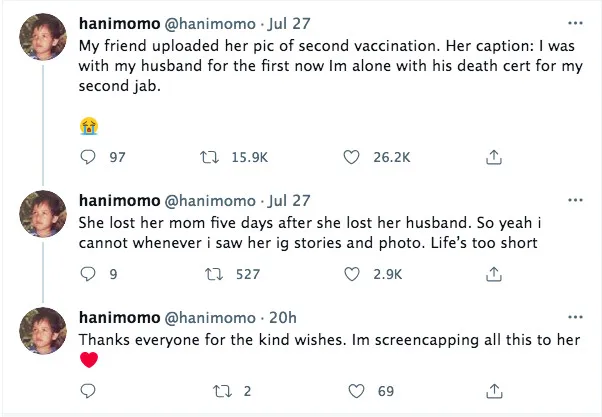Share the tweet about losing her mom
Image resolution: width=602 pixels, height=417 pixels.
click(x=492, y=274)
